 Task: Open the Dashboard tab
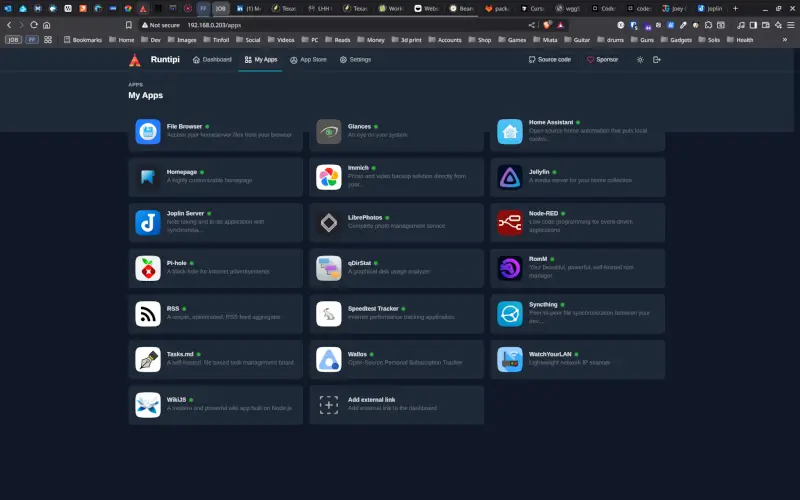(212, 60)
